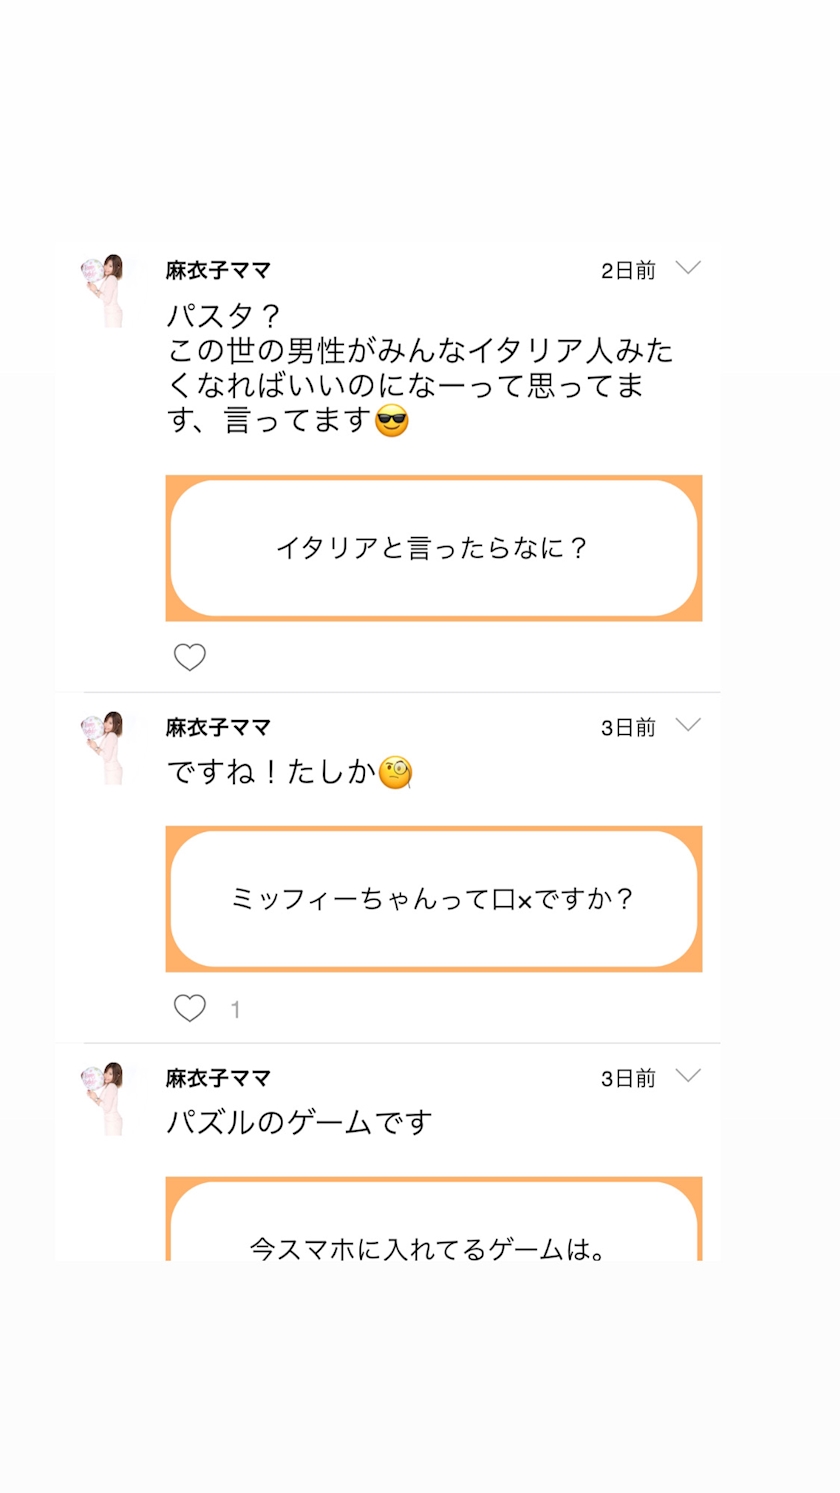
Task: Select the ですね!たしか answer text
Action: coord(290,773)
